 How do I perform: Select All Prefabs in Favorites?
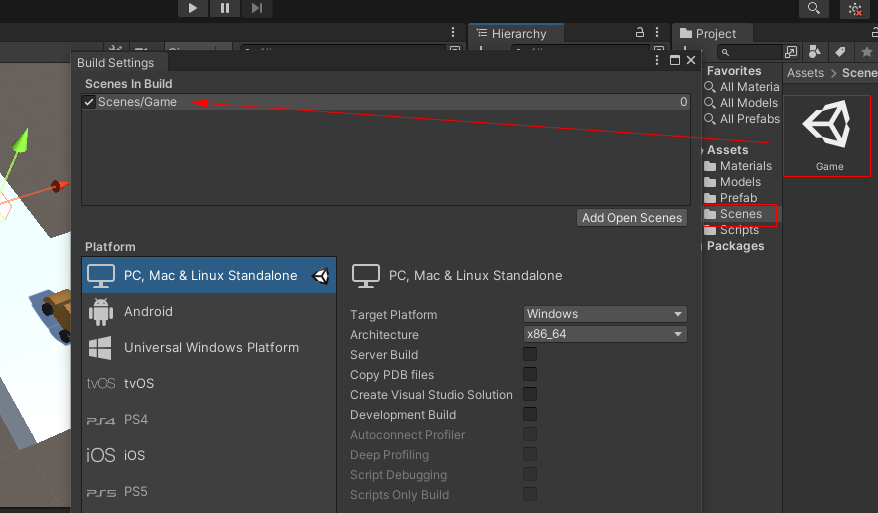coord(742,119)
